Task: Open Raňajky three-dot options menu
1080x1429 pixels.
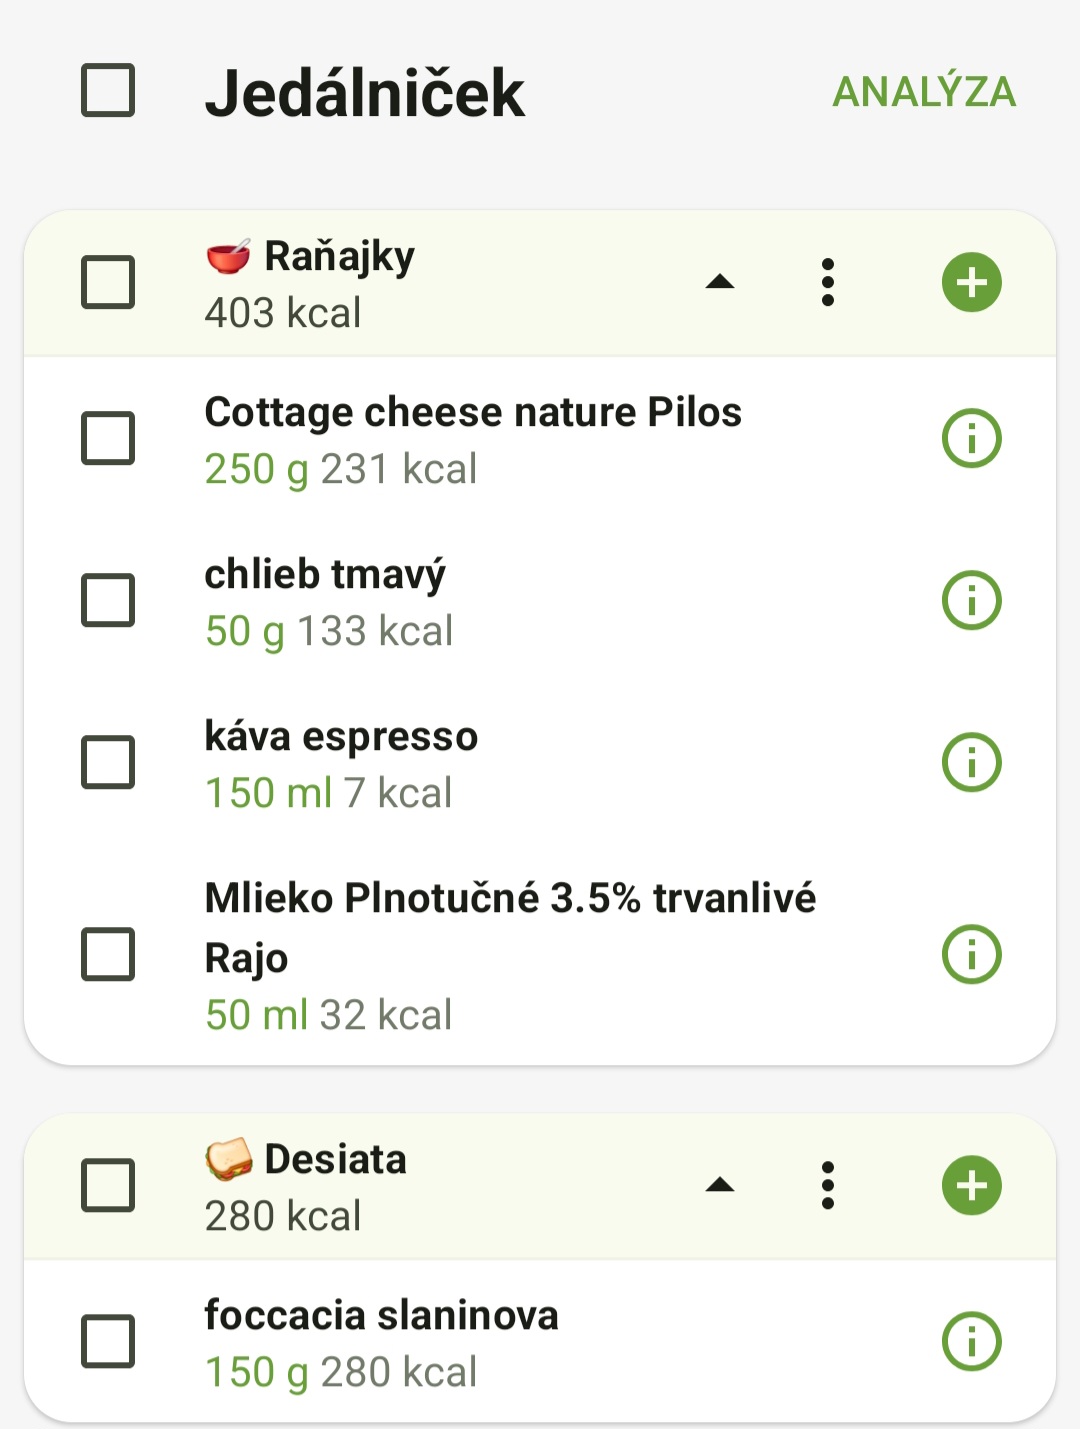Action: point(827,282)
